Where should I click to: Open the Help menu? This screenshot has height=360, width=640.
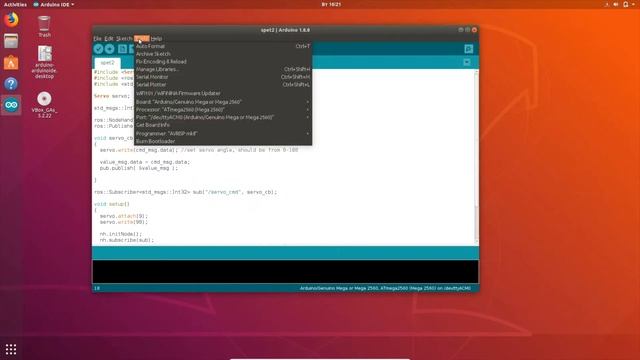coord(156,39)
